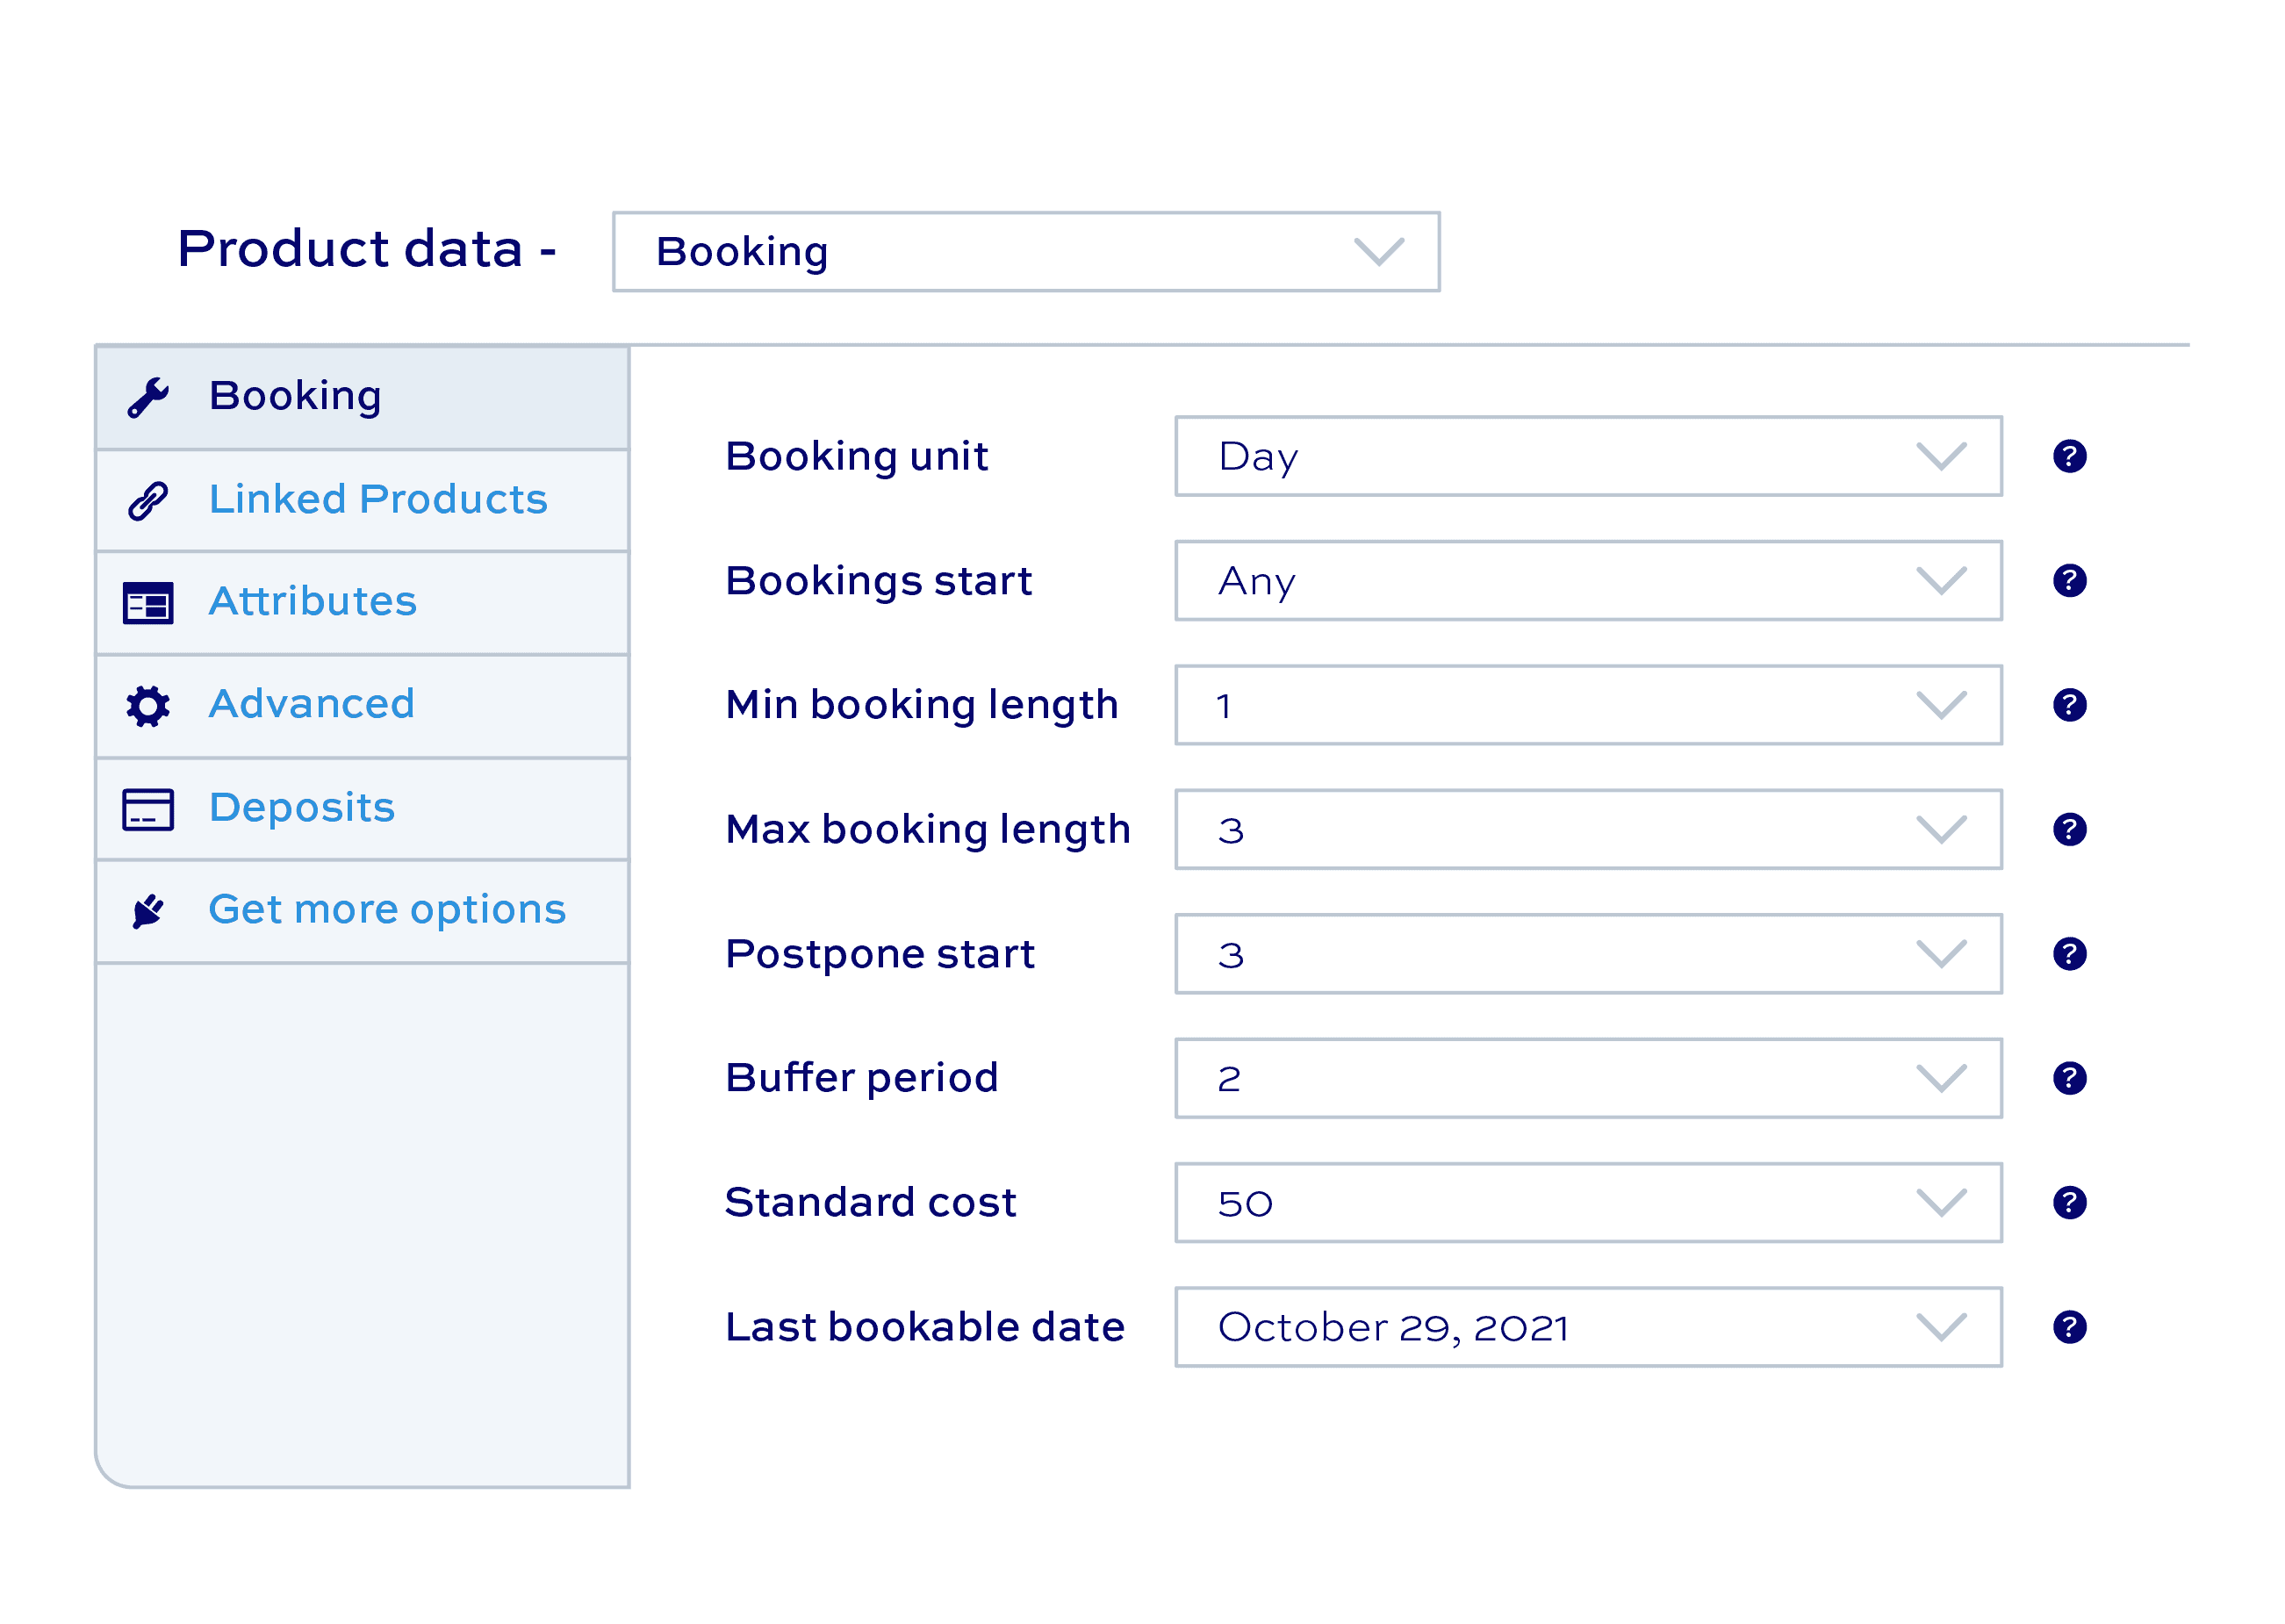
Task: Click the 'Postpone start' label
Action: 880,955
